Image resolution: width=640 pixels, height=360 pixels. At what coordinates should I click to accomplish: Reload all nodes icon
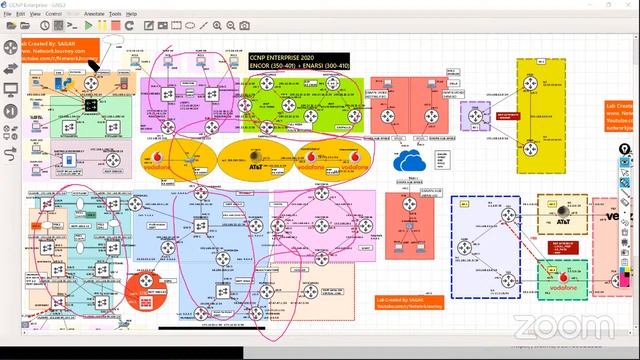(x=129, y=26)
